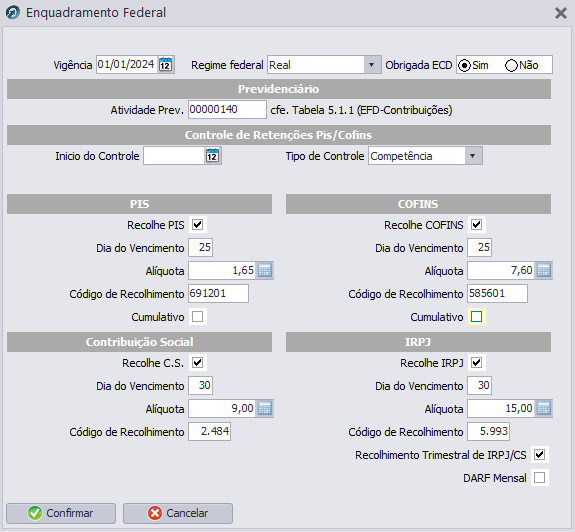This screenshot has width=575, height=532.
Task: Uncheck Recolhimento Trimestral de IRPJ/CS
Action: point(539,455)
